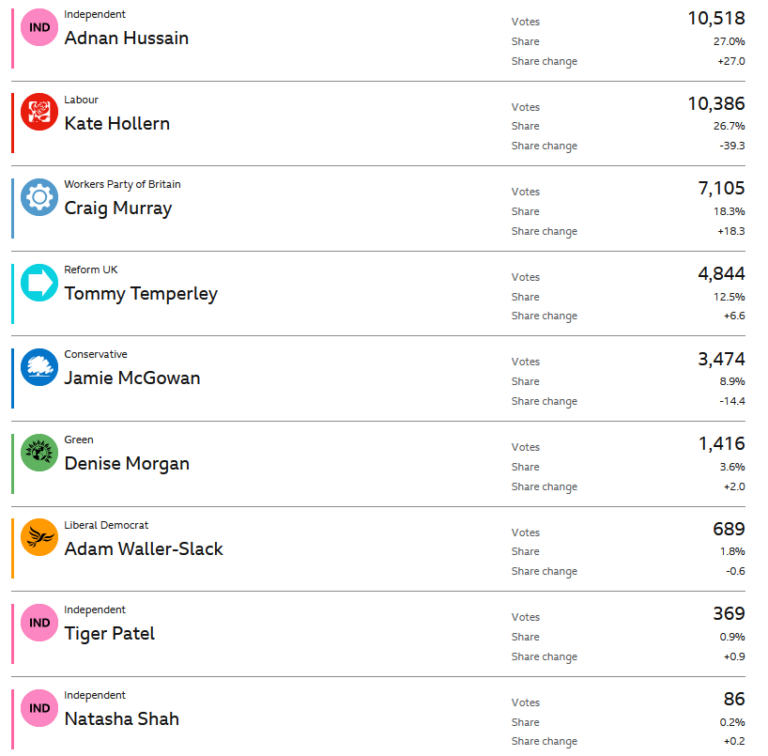Click the Workers Party of Britain gear icon
The image size is (768, 756).
pos(39,197)
